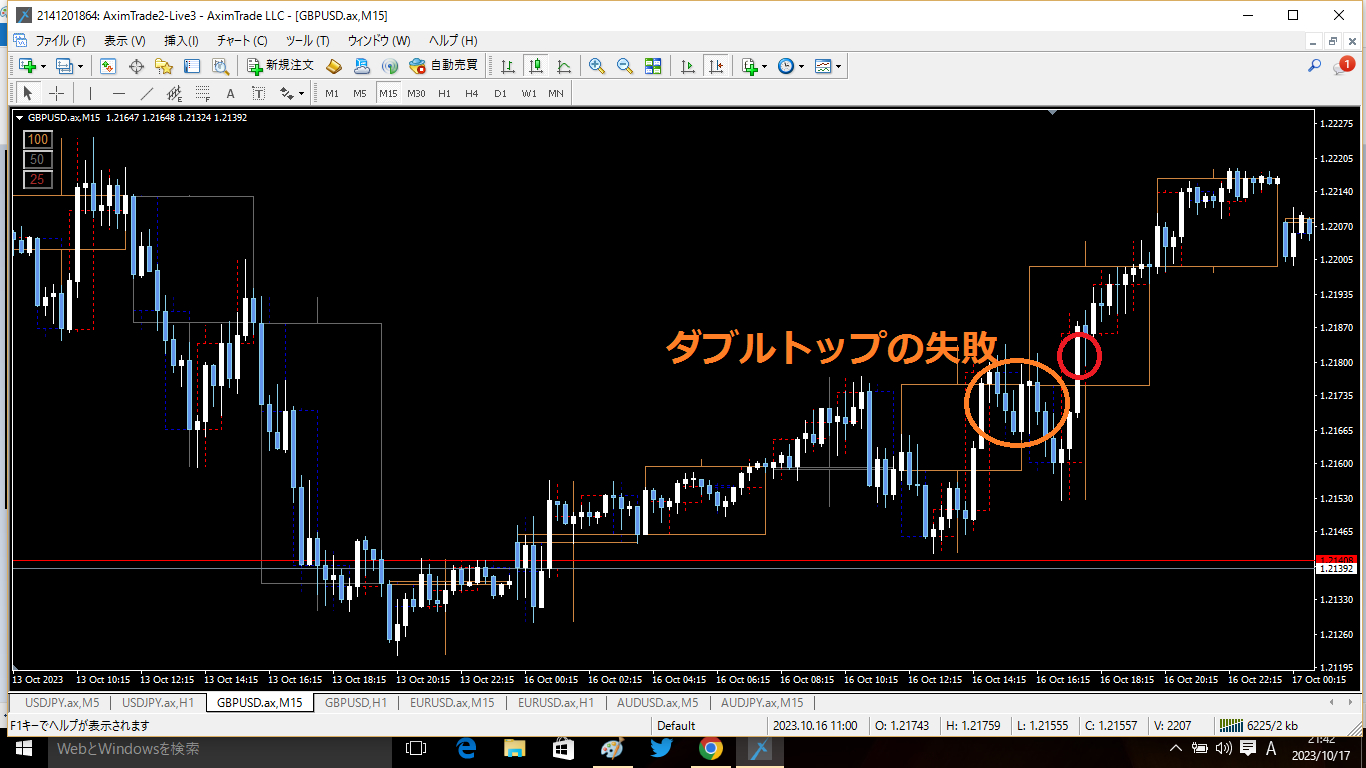This screenshot has height=768, width=1366.
Task: Choose the horizontal line tool
Action: tap(119, 93)
